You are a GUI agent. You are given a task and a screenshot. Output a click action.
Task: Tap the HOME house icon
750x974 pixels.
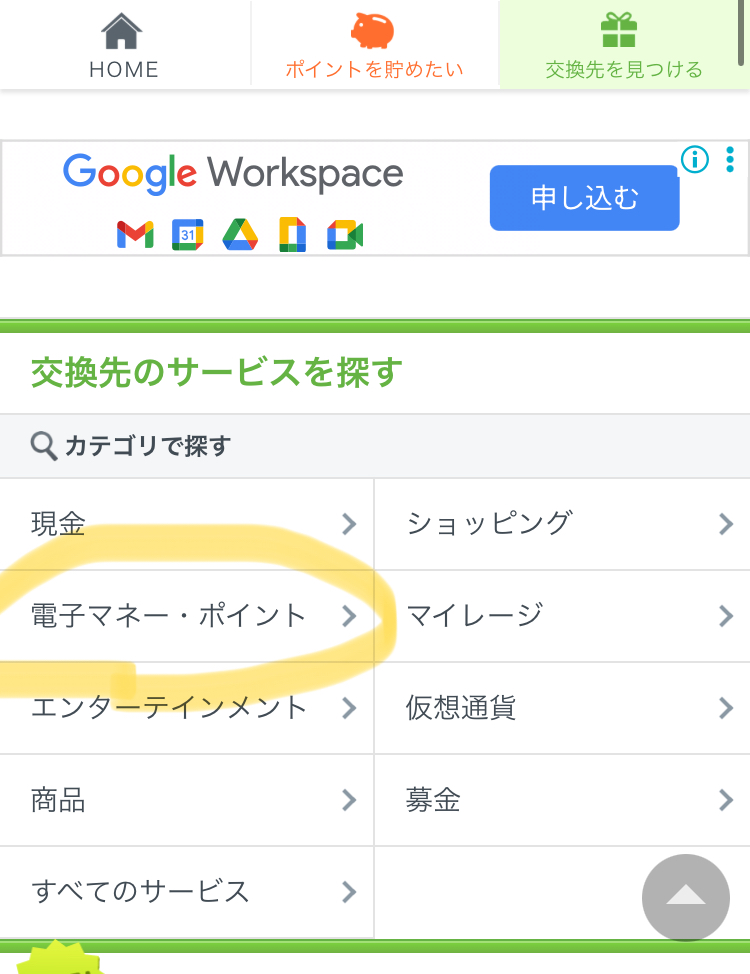tap(123, 30)
